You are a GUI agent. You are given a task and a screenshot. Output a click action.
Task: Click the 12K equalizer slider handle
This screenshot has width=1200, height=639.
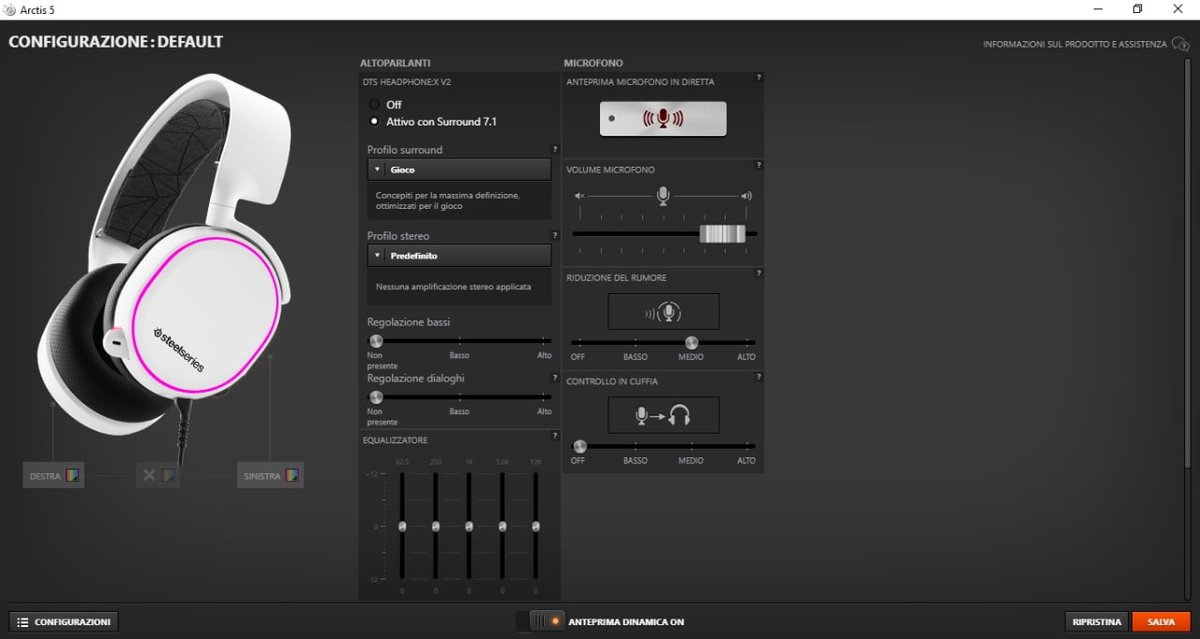pos(536,526)
